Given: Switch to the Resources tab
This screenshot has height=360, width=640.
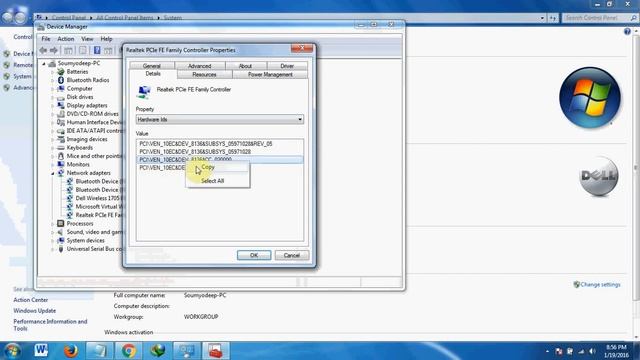Looking at the screenshot, I should [x=204, y=75].
